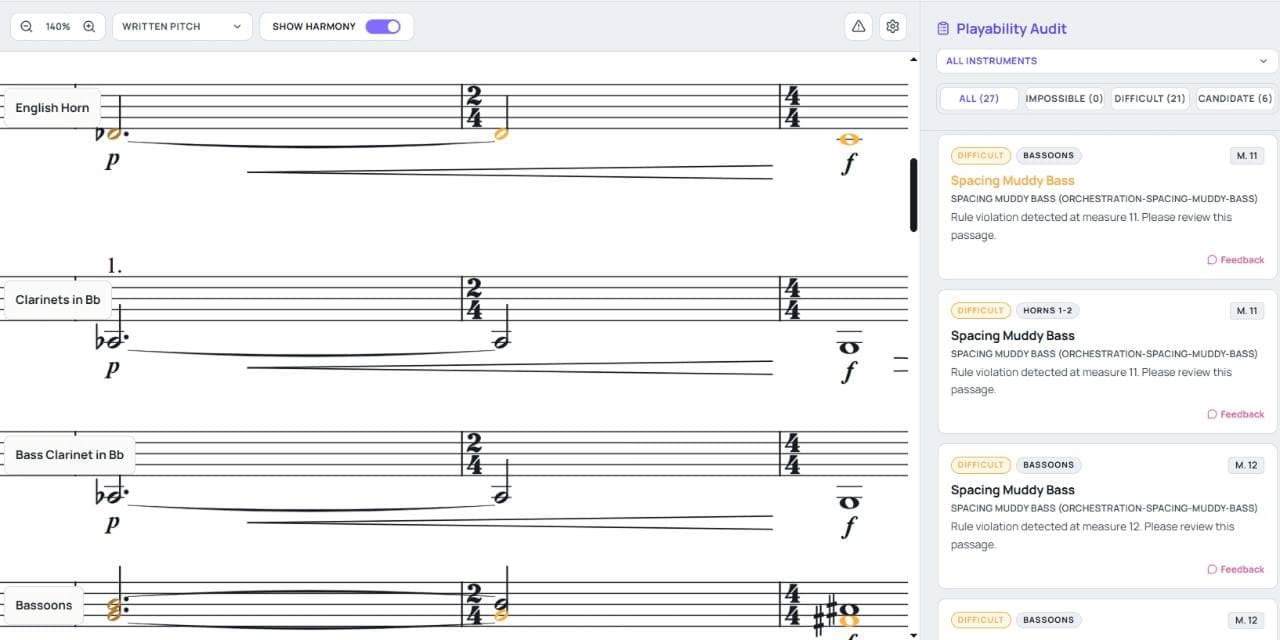
Task: Toggle the Show Harmony switch
Action: point(383,27)
